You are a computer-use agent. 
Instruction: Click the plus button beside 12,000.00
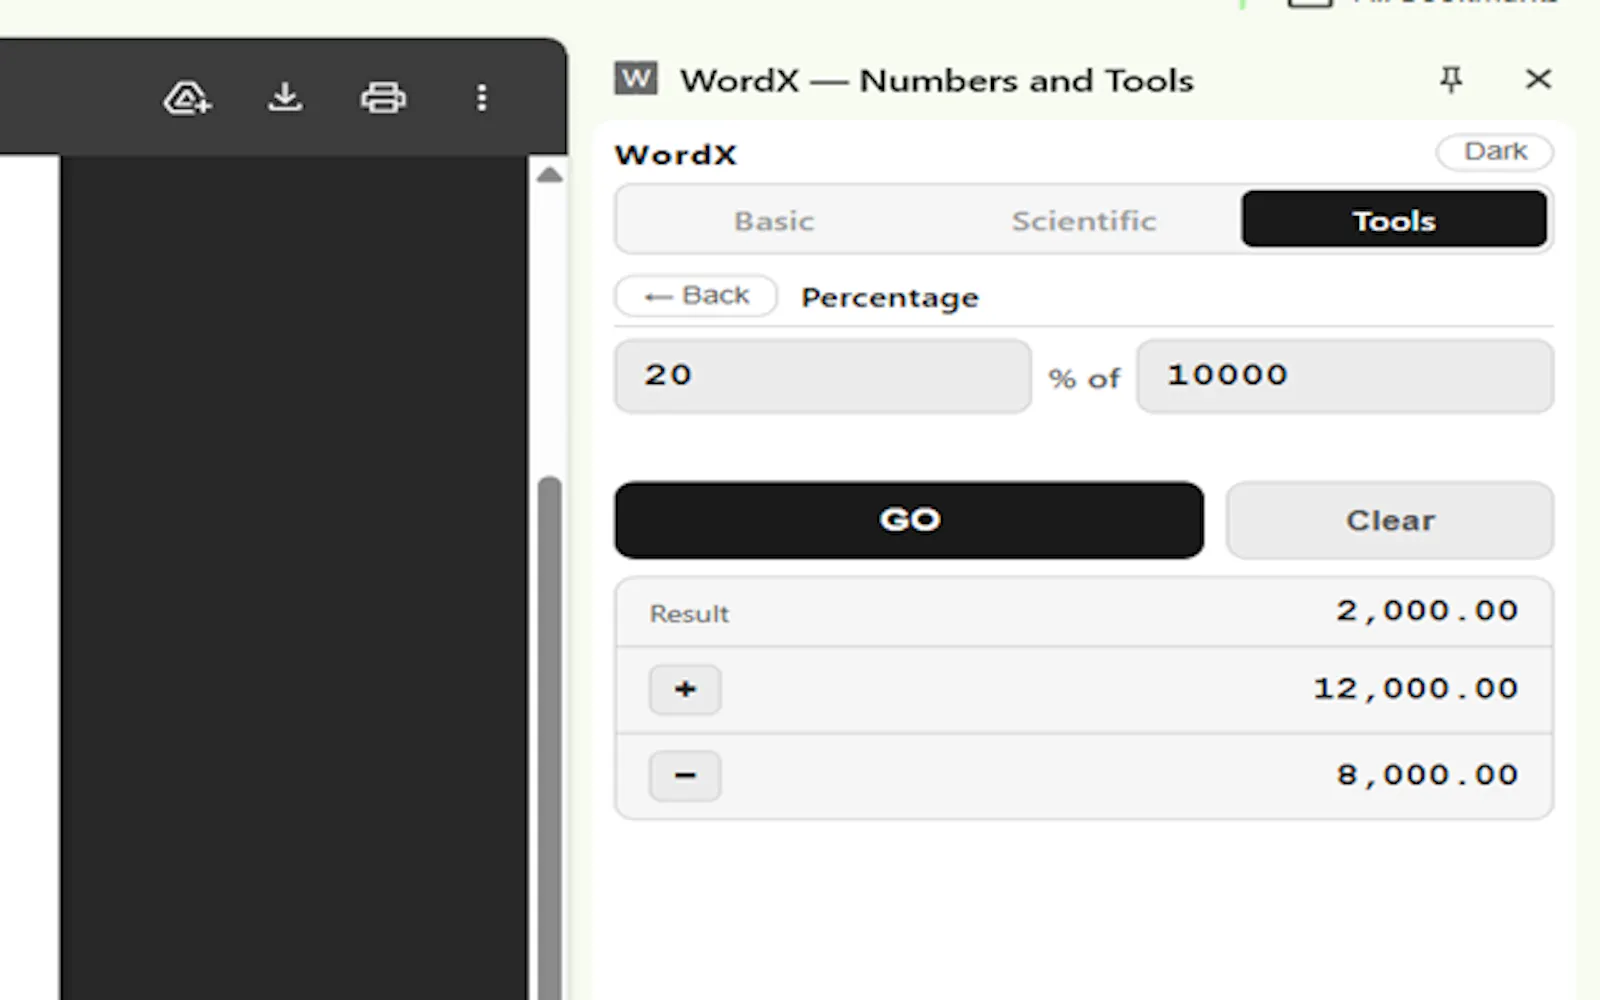pyautogui.click(x=685, y=689)
